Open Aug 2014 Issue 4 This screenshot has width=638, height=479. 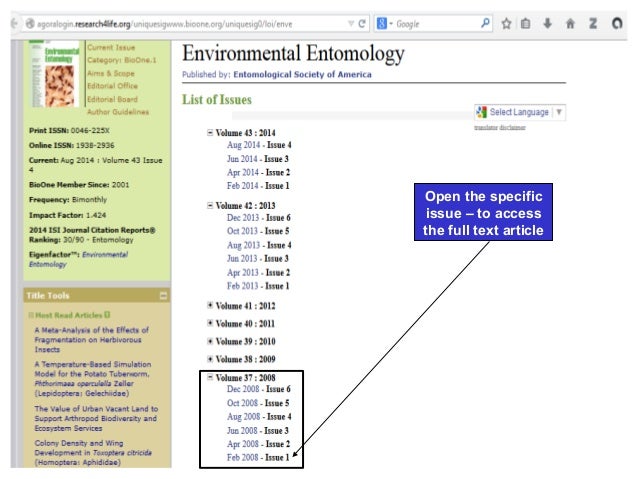(x=259, y=145)
